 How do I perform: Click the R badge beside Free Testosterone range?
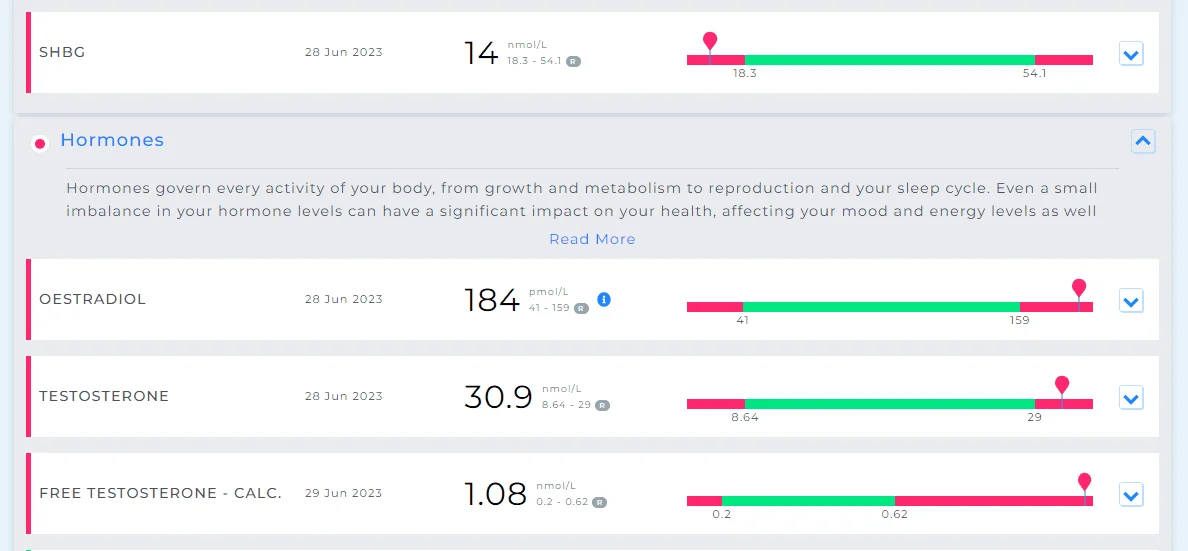coord(599,502)
